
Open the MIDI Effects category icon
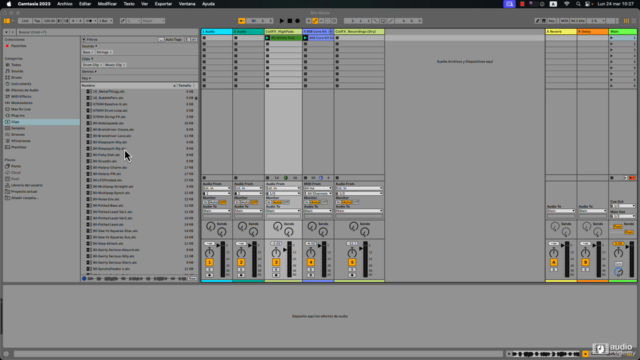[x=7, y=96]
